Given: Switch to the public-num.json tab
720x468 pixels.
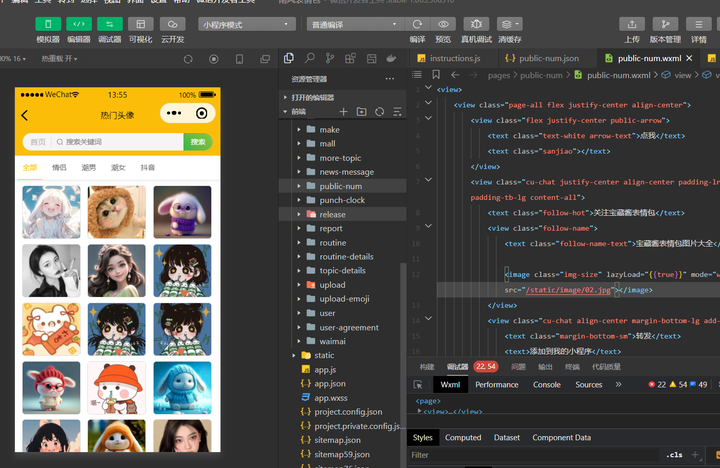Looking at the screenshot, I should pos(546,59).
